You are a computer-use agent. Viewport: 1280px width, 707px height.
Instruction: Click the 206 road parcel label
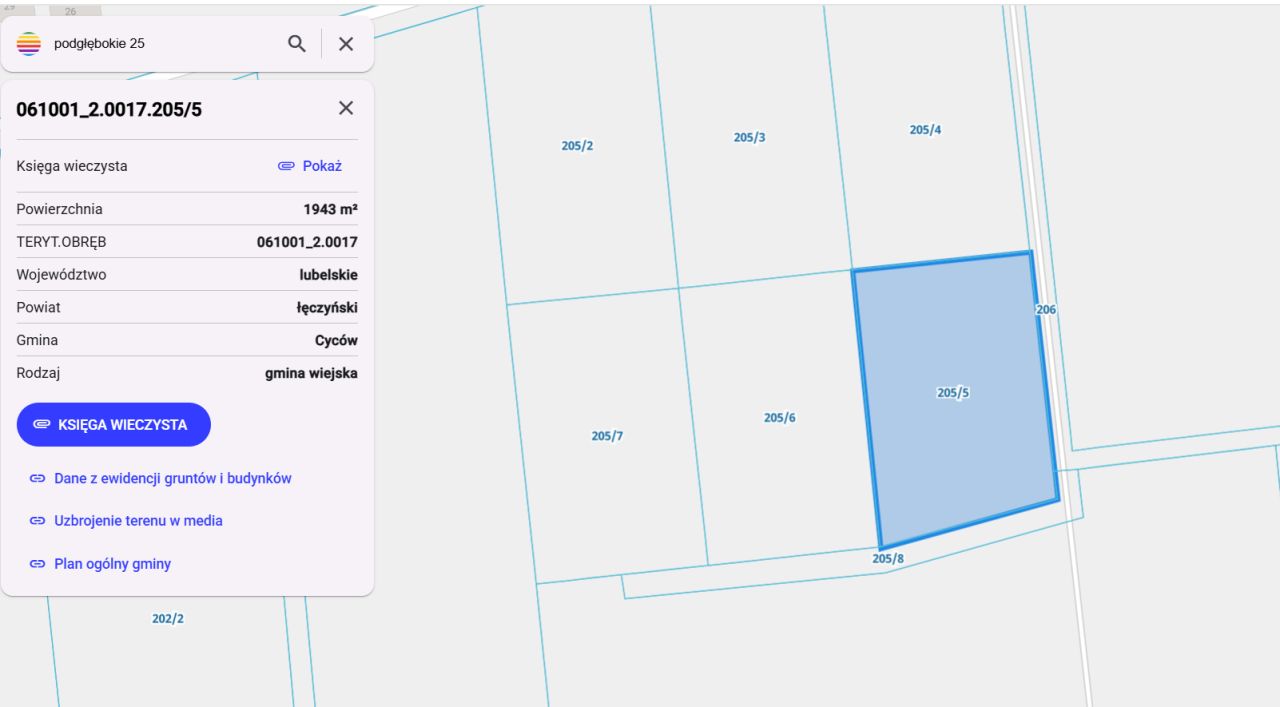point(1046,310)
